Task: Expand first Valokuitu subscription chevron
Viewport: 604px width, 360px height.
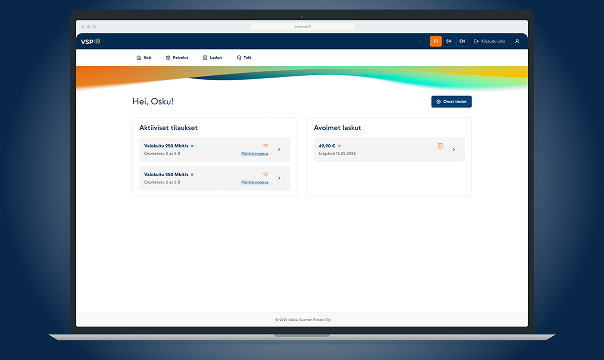Action: point(279,149)
